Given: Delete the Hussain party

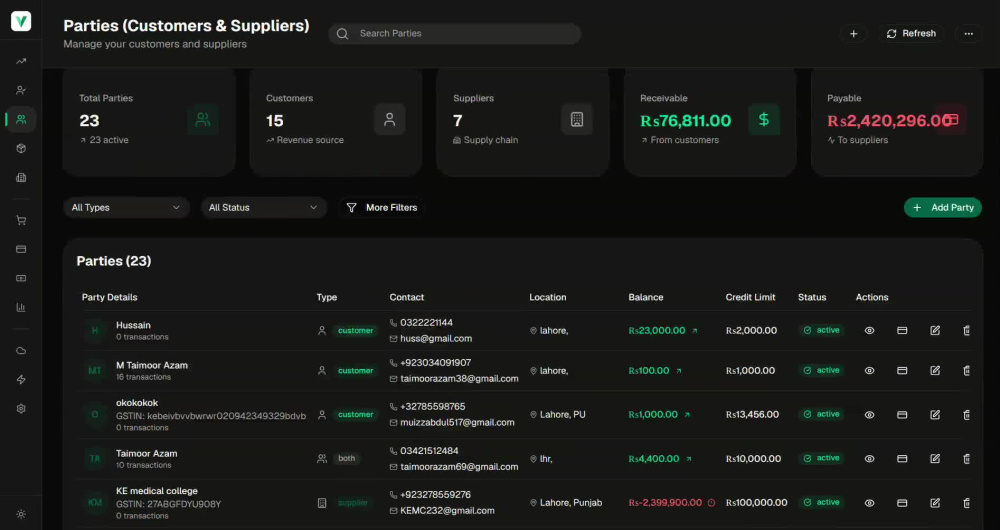Looking at the screenshot, I should click(966, 330).
